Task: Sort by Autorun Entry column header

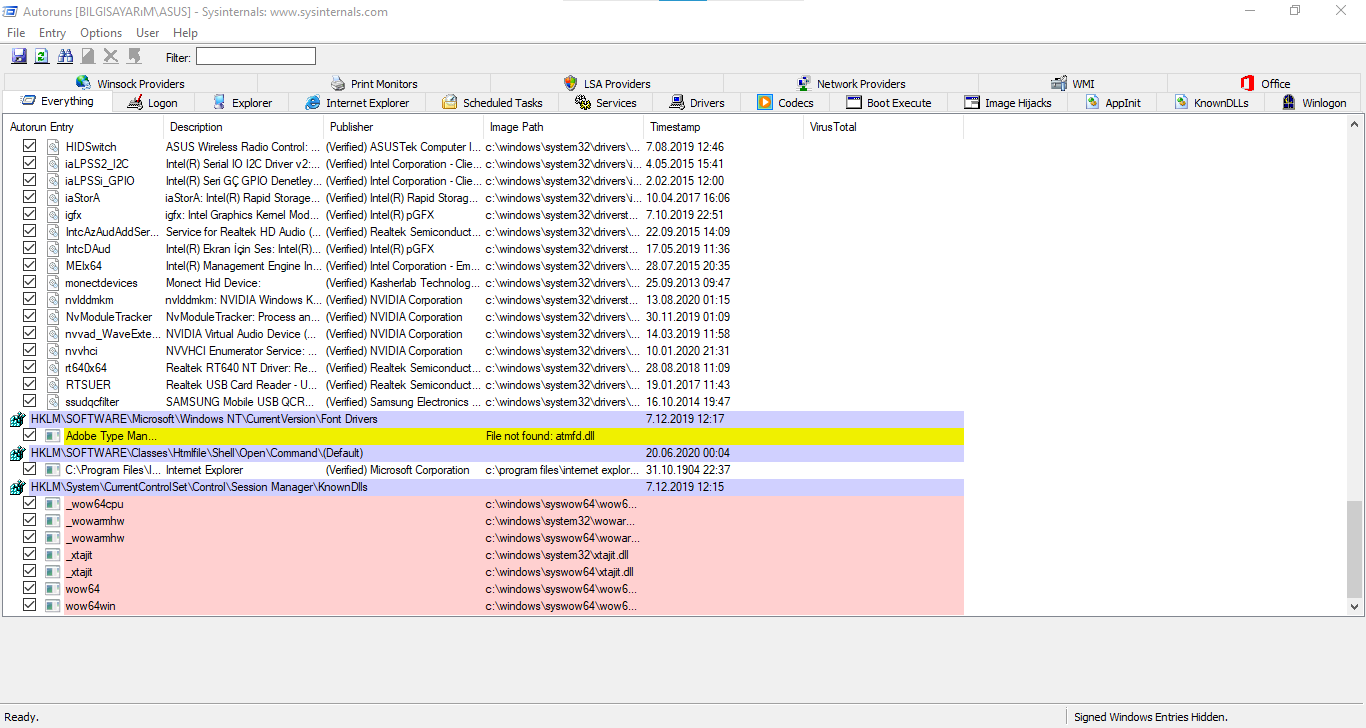Action: pyautogui.click(x=83, y=127)
